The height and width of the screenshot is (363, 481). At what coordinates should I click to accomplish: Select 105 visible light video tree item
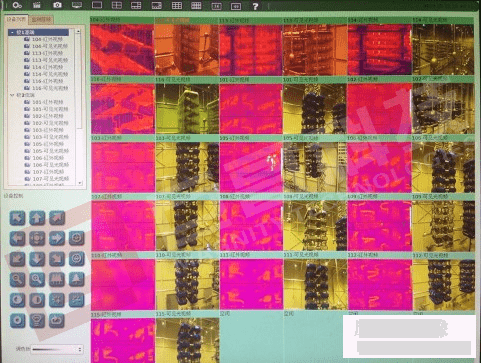coord(47,151)
